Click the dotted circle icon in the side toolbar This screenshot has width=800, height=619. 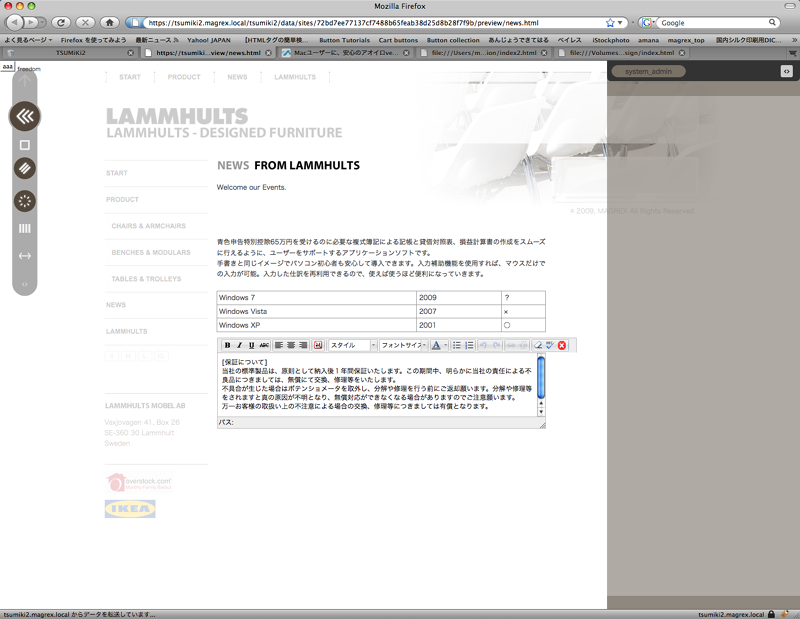click(x=24, y=201)
